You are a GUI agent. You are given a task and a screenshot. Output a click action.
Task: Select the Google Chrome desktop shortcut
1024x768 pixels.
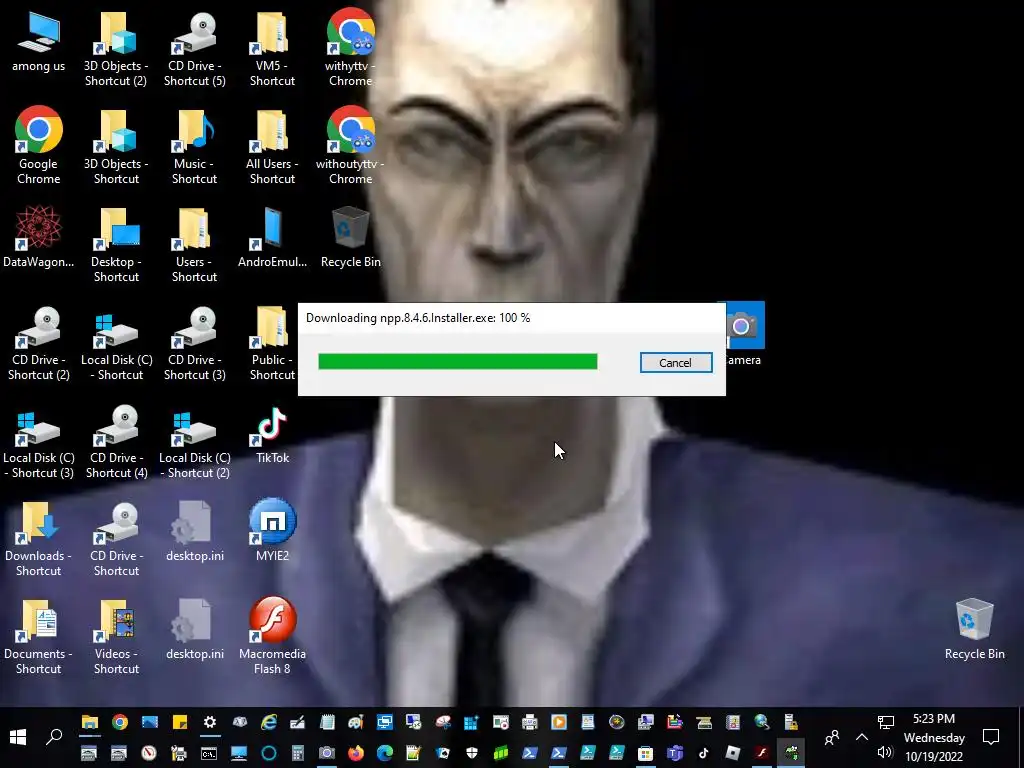[39, 145]
